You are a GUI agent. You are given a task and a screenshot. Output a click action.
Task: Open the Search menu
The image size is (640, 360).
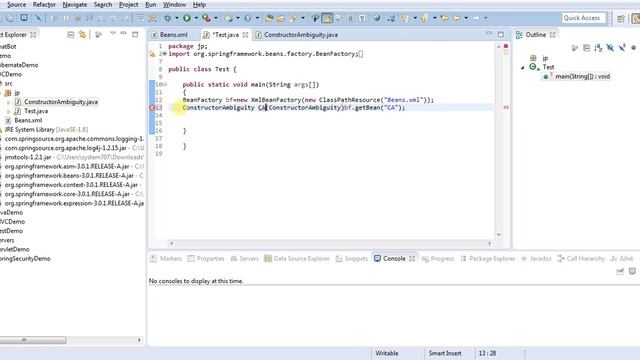point(103,4)
